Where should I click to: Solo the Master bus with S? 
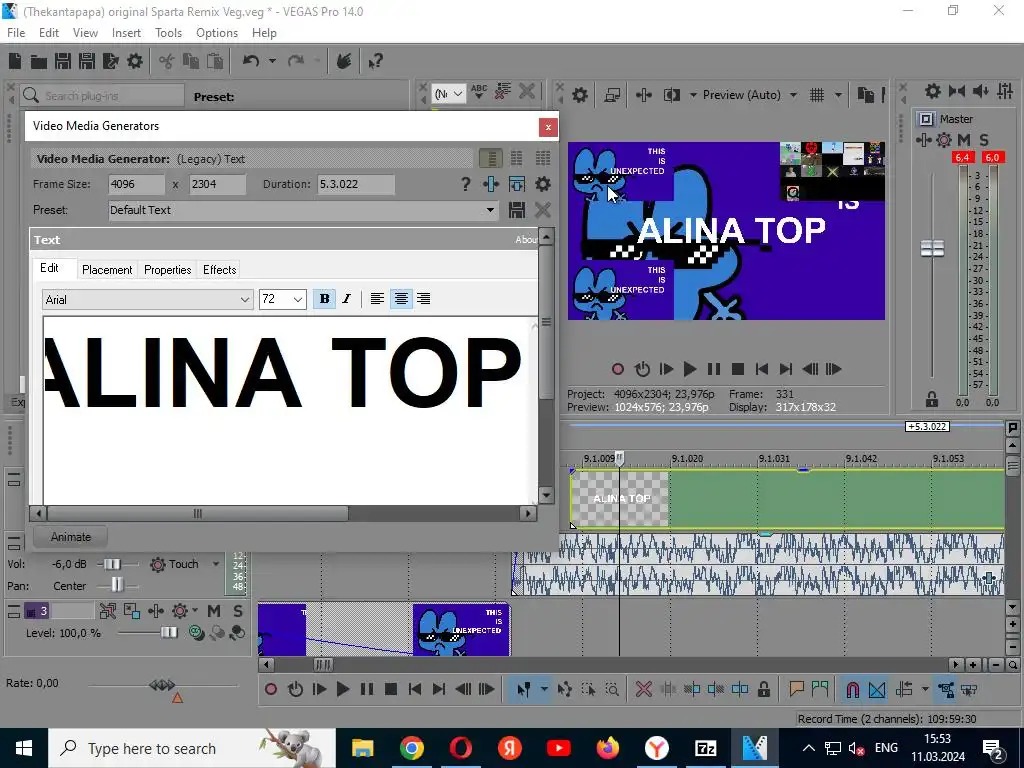click(984, 139)
